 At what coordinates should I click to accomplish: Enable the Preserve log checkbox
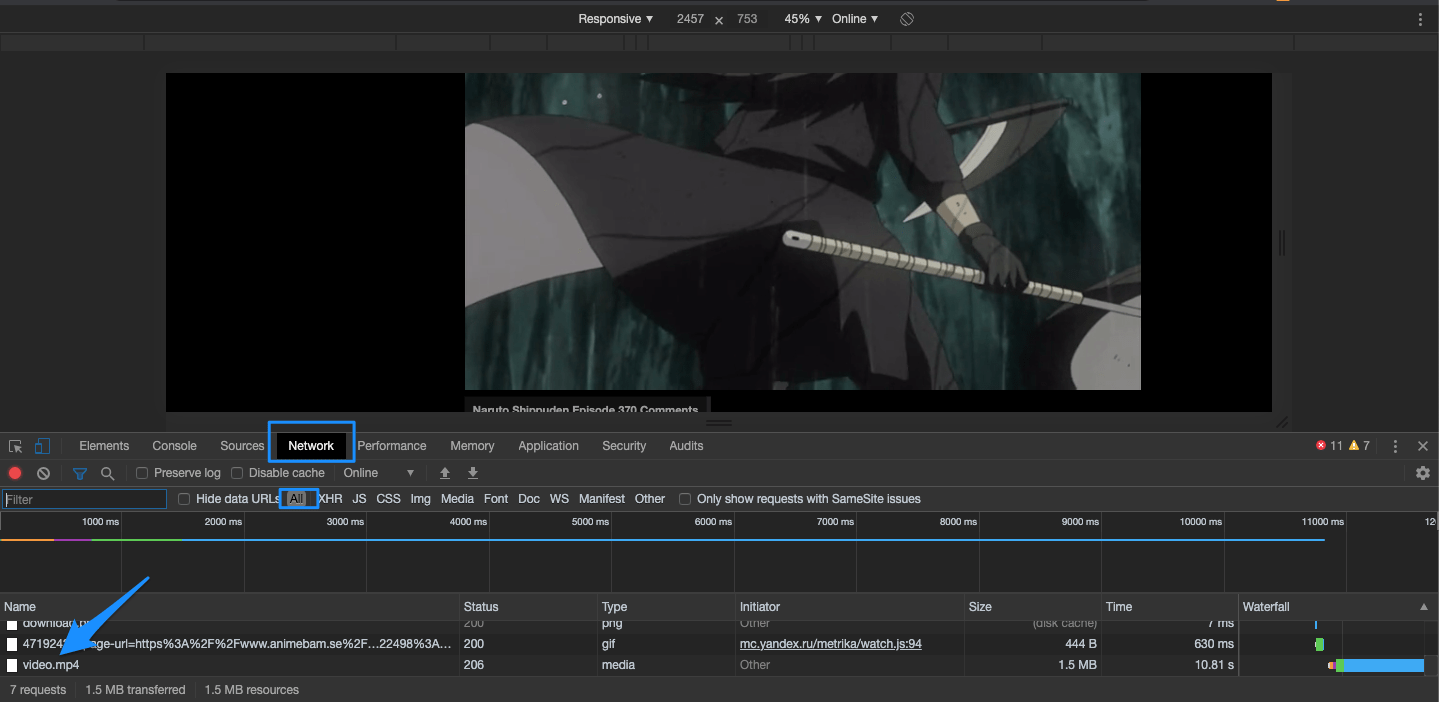(x=142, y=473)
